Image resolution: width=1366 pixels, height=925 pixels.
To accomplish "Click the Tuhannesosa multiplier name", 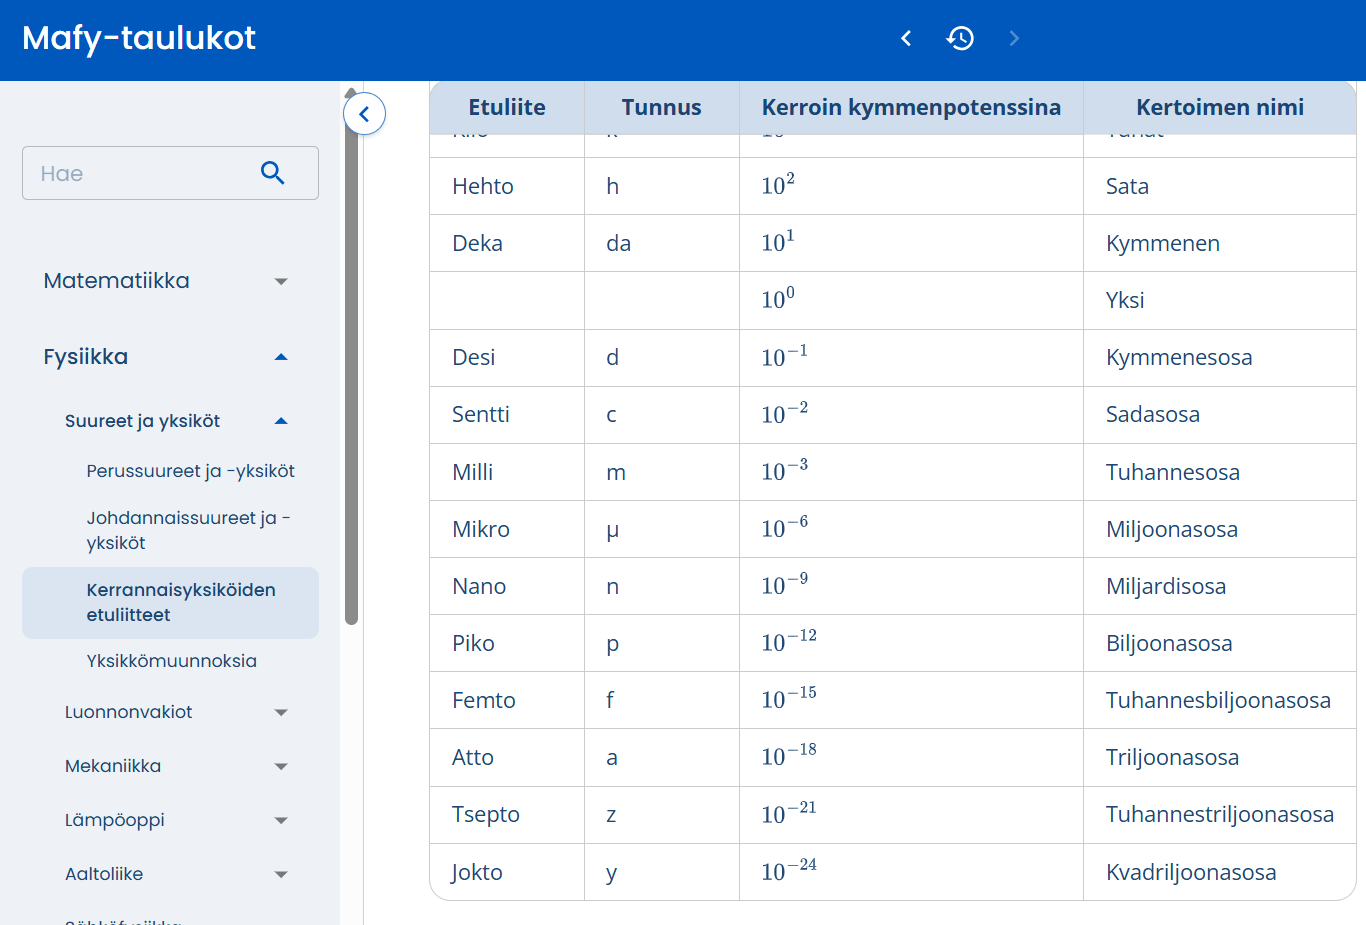I will 1173,472.
